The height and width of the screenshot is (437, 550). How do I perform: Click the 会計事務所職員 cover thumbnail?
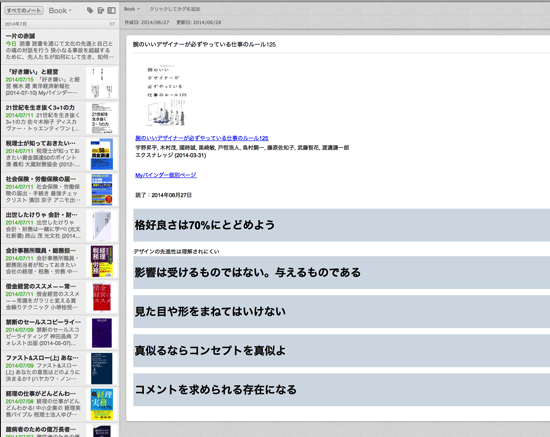click(x=102, y=261)
